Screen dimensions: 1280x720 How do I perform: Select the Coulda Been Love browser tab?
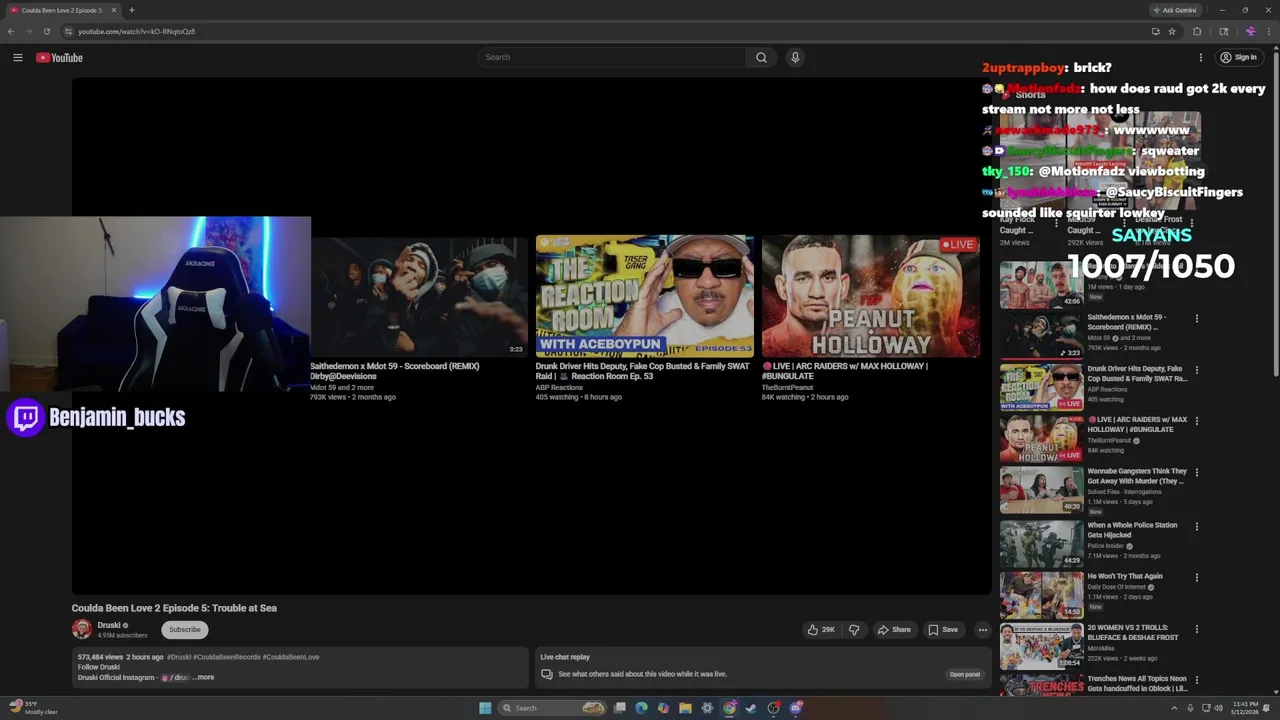pos(62,10)
